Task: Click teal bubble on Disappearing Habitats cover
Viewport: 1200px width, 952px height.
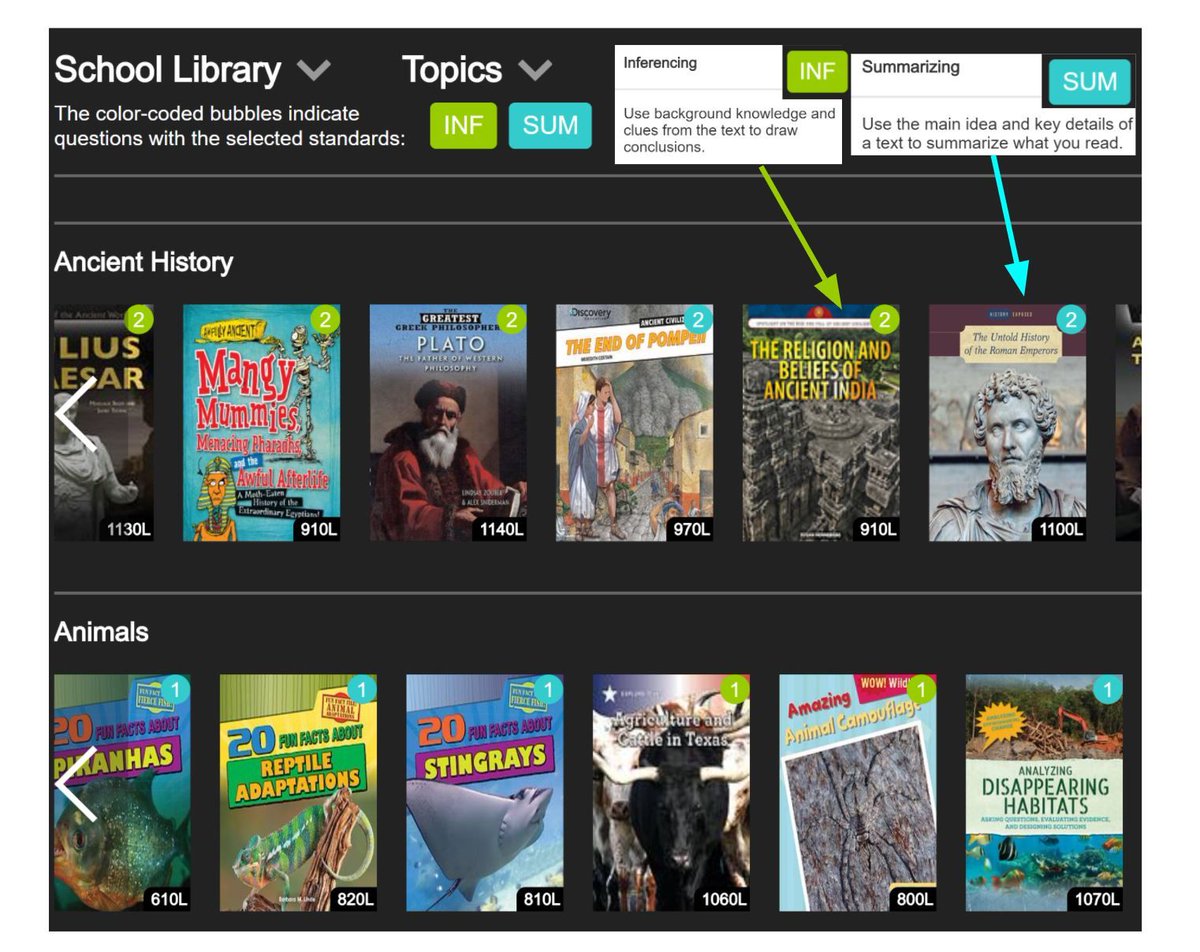Action: coord(1107,690)
